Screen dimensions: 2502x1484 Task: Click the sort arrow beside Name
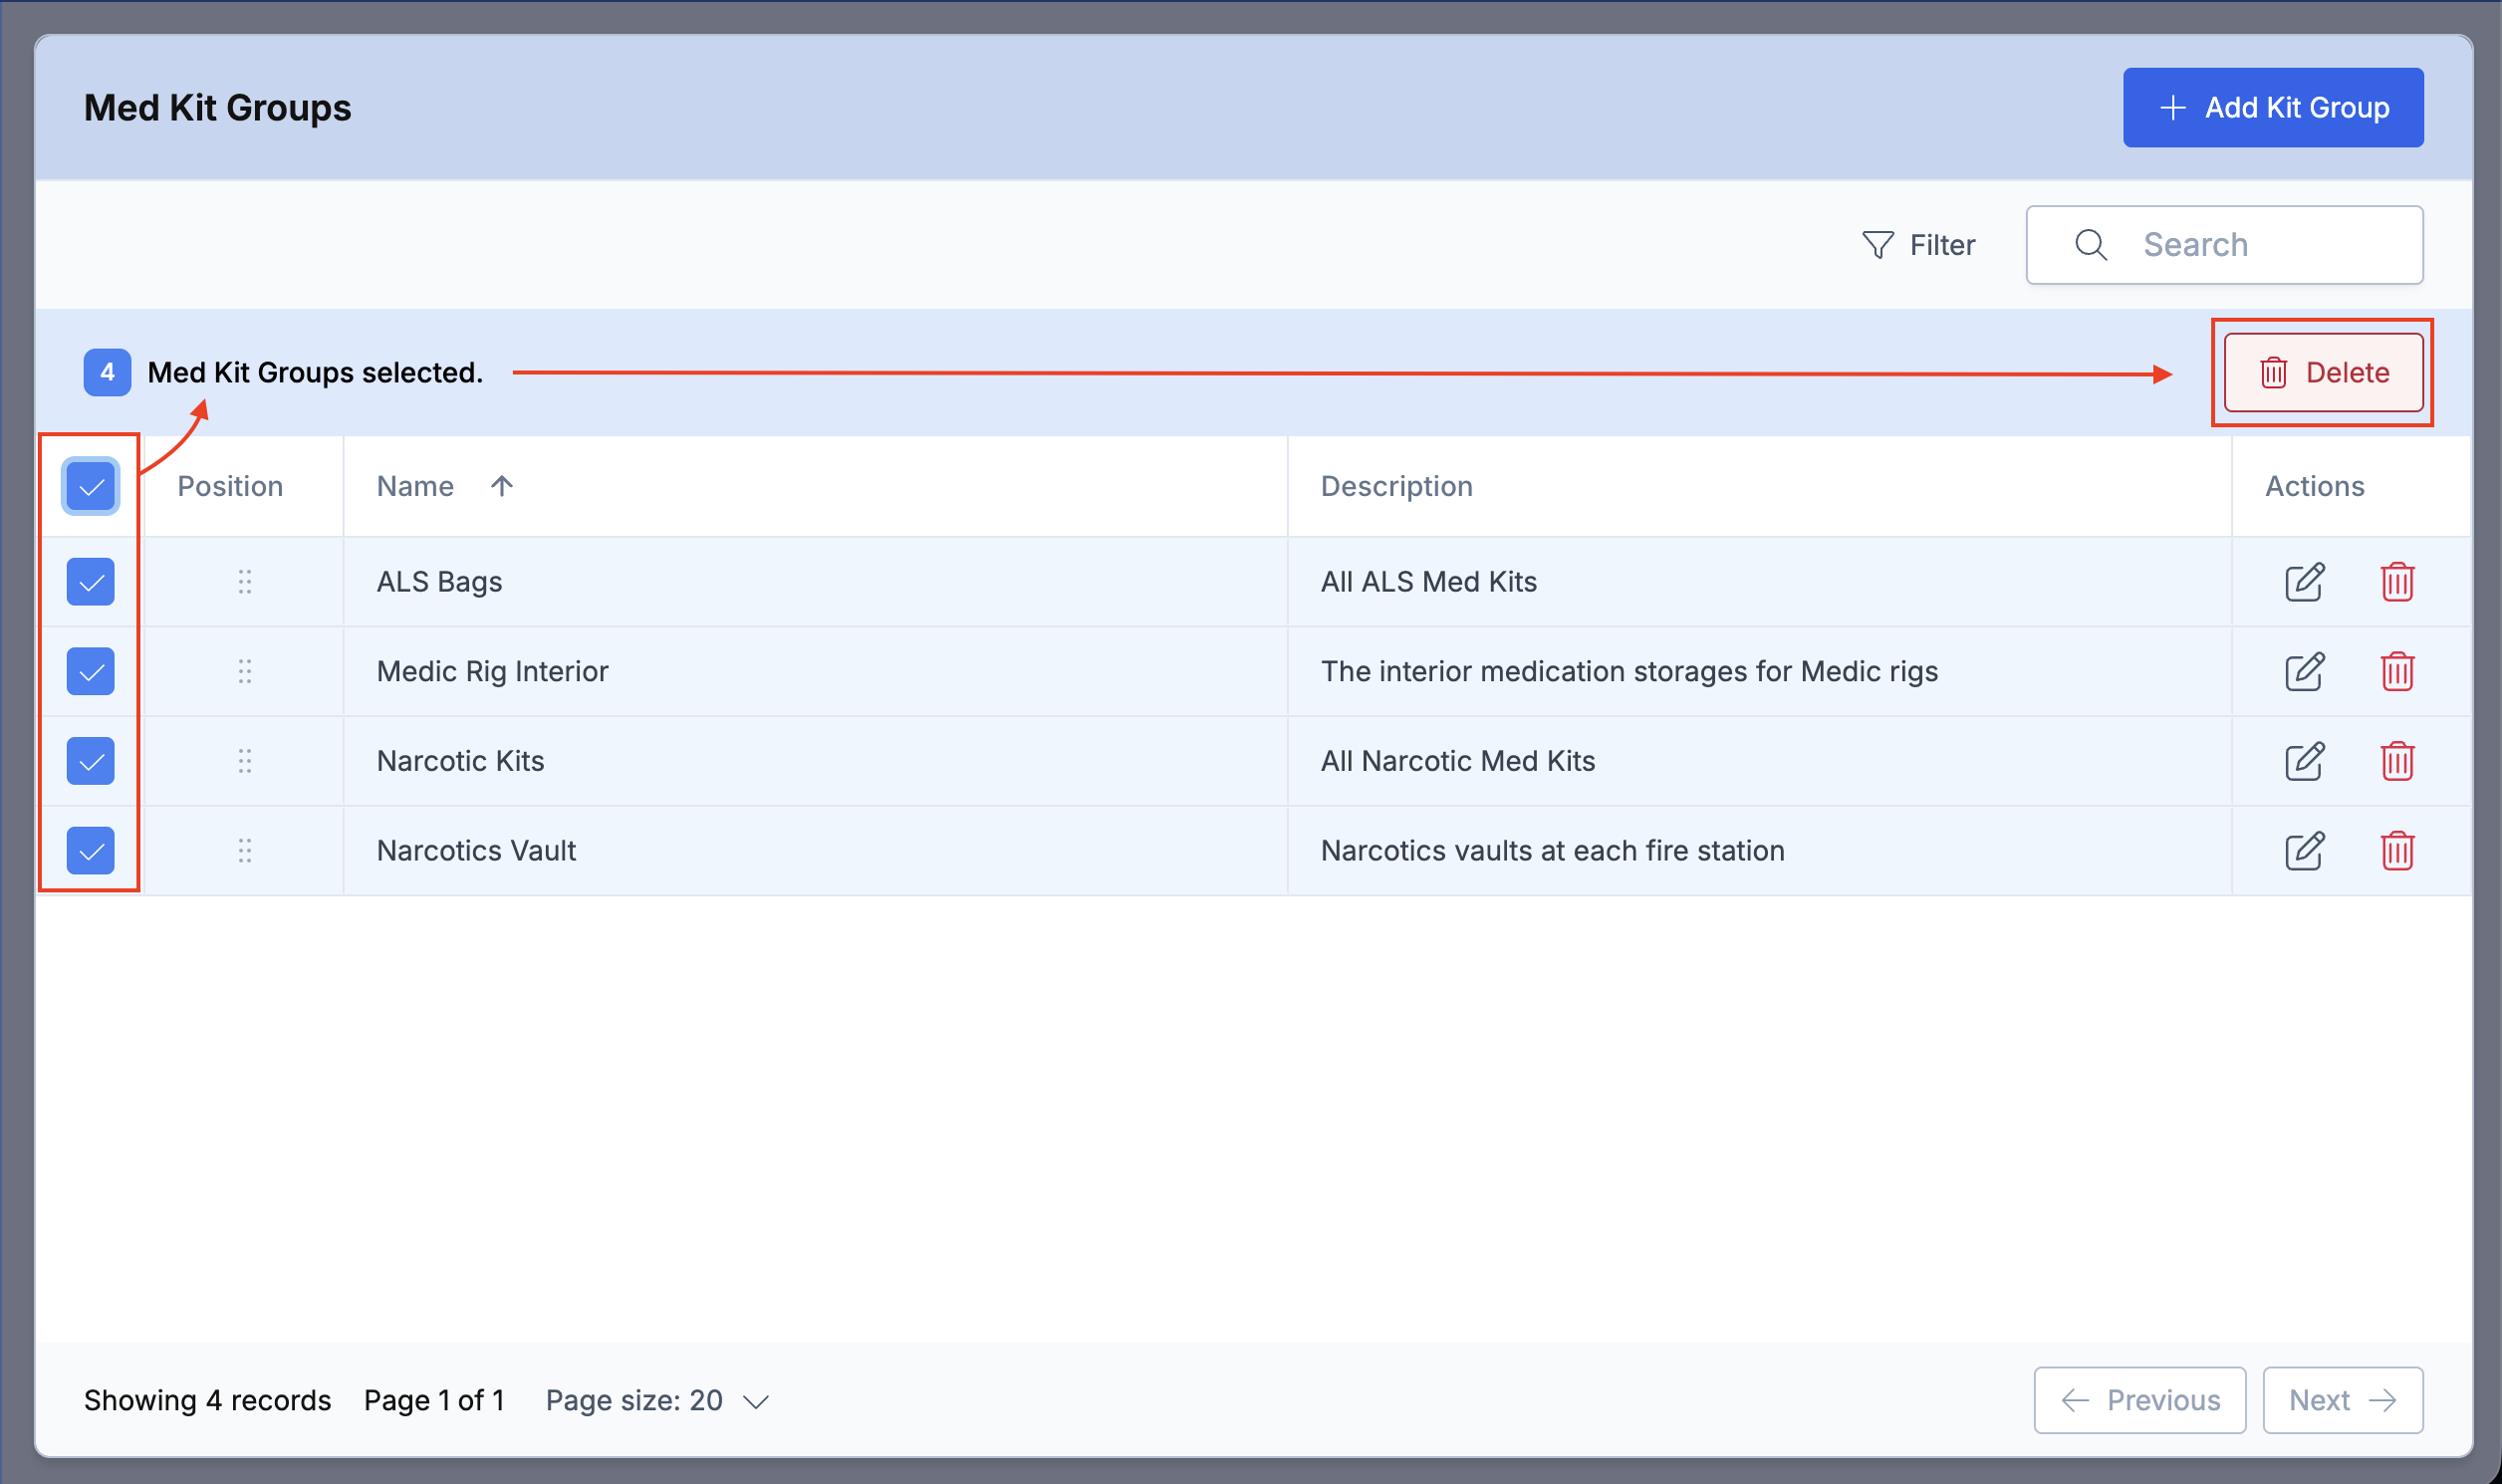502,486
